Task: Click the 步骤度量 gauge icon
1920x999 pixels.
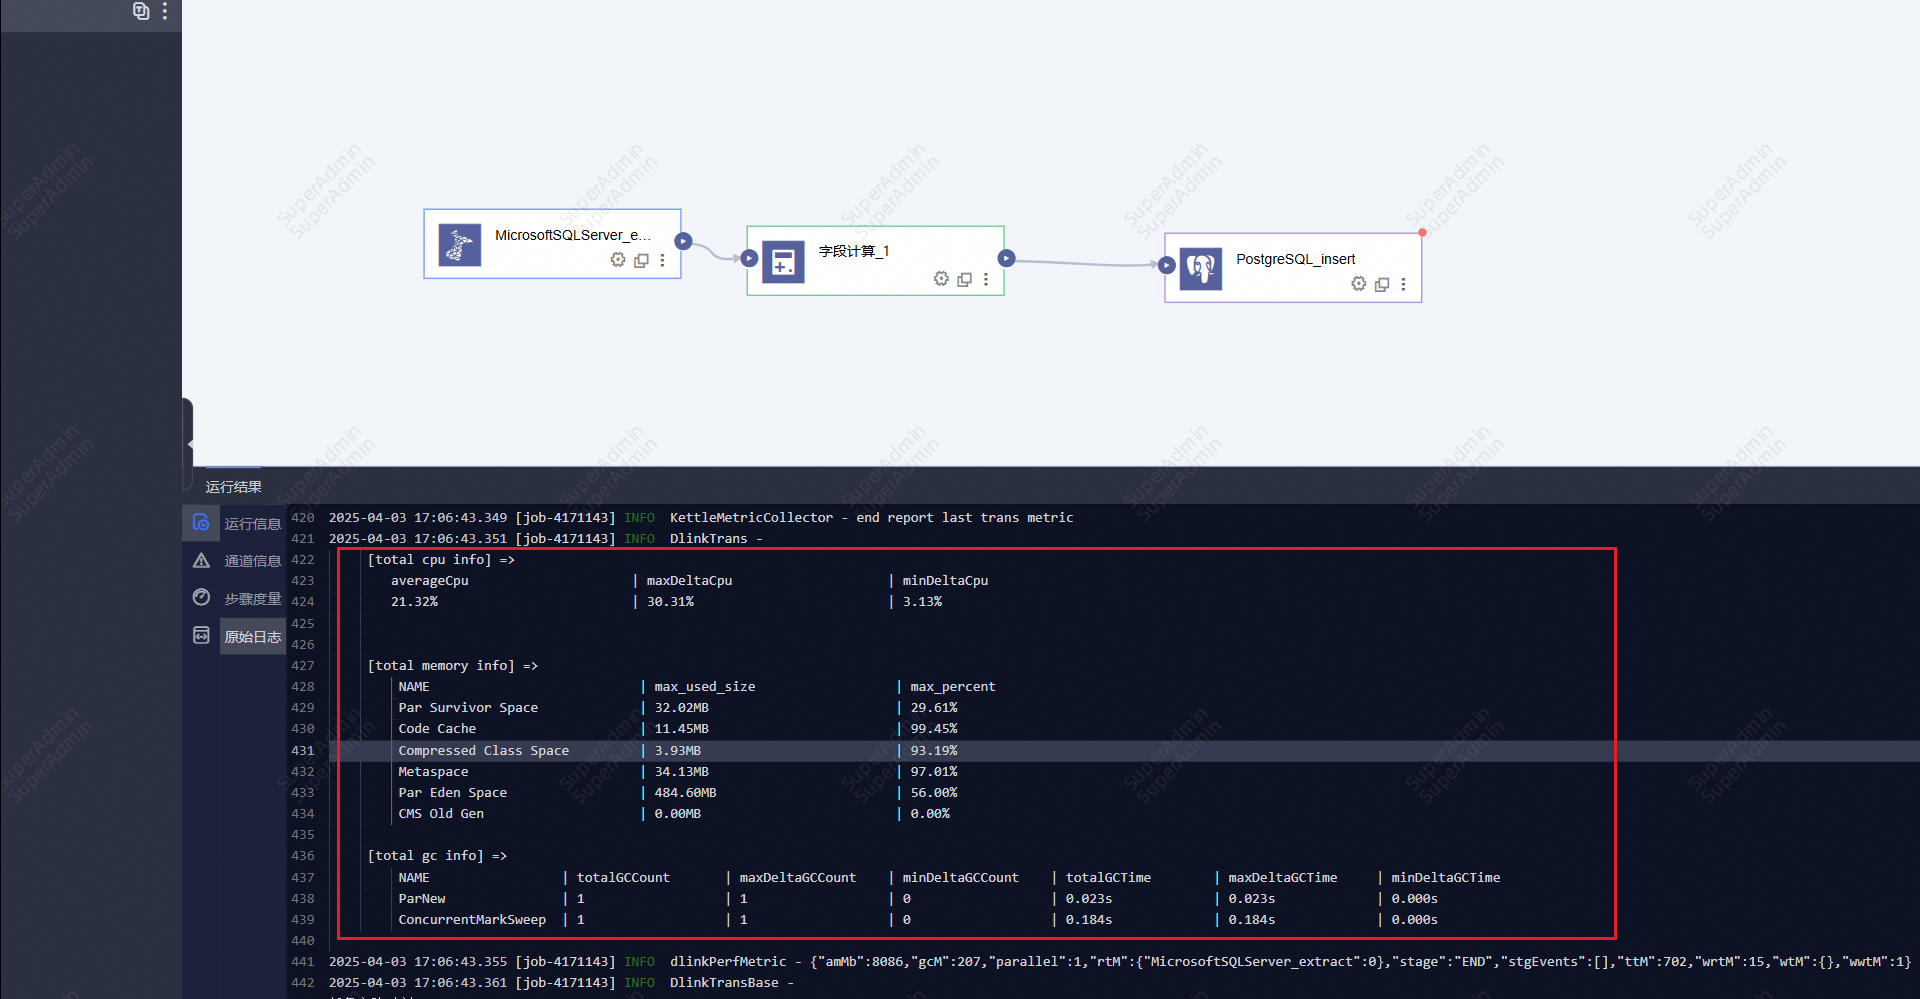Action: point(201,597)
